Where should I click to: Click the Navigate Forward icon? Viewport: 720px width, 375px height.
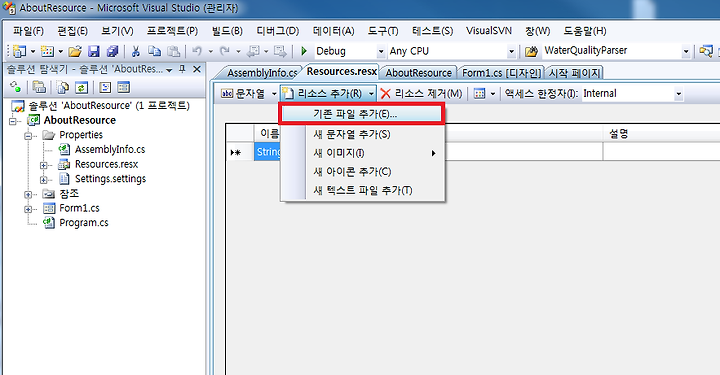pyautogui.click(x=280, y=51)
